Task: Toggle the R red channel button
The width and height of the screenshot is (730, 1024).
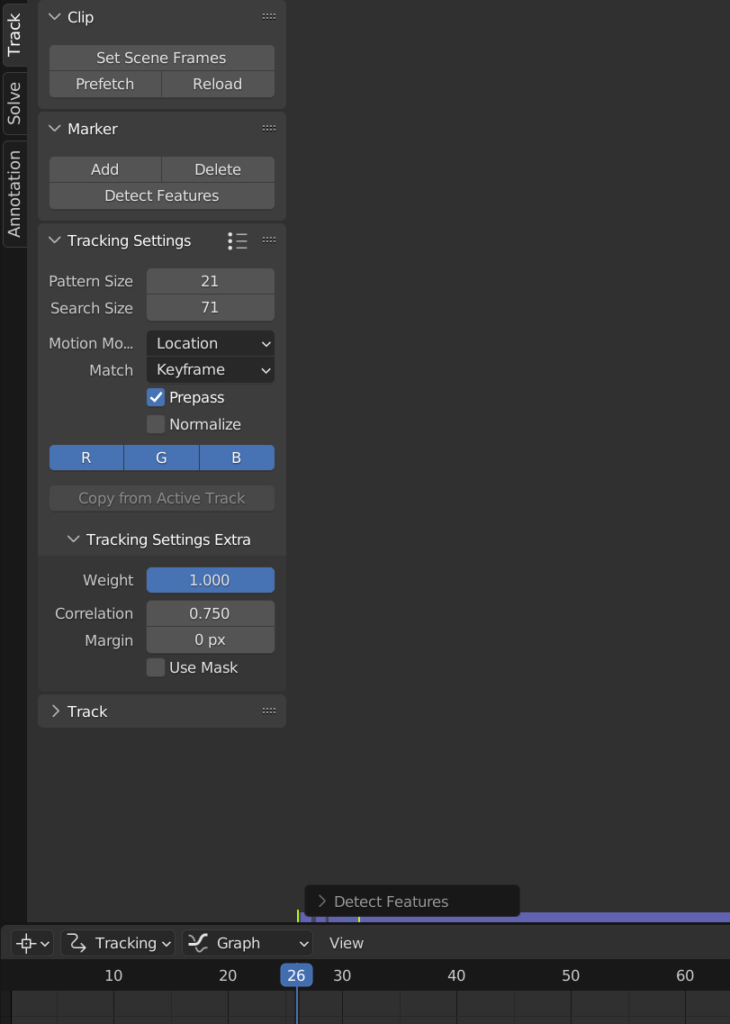Action: pos(86,458)
